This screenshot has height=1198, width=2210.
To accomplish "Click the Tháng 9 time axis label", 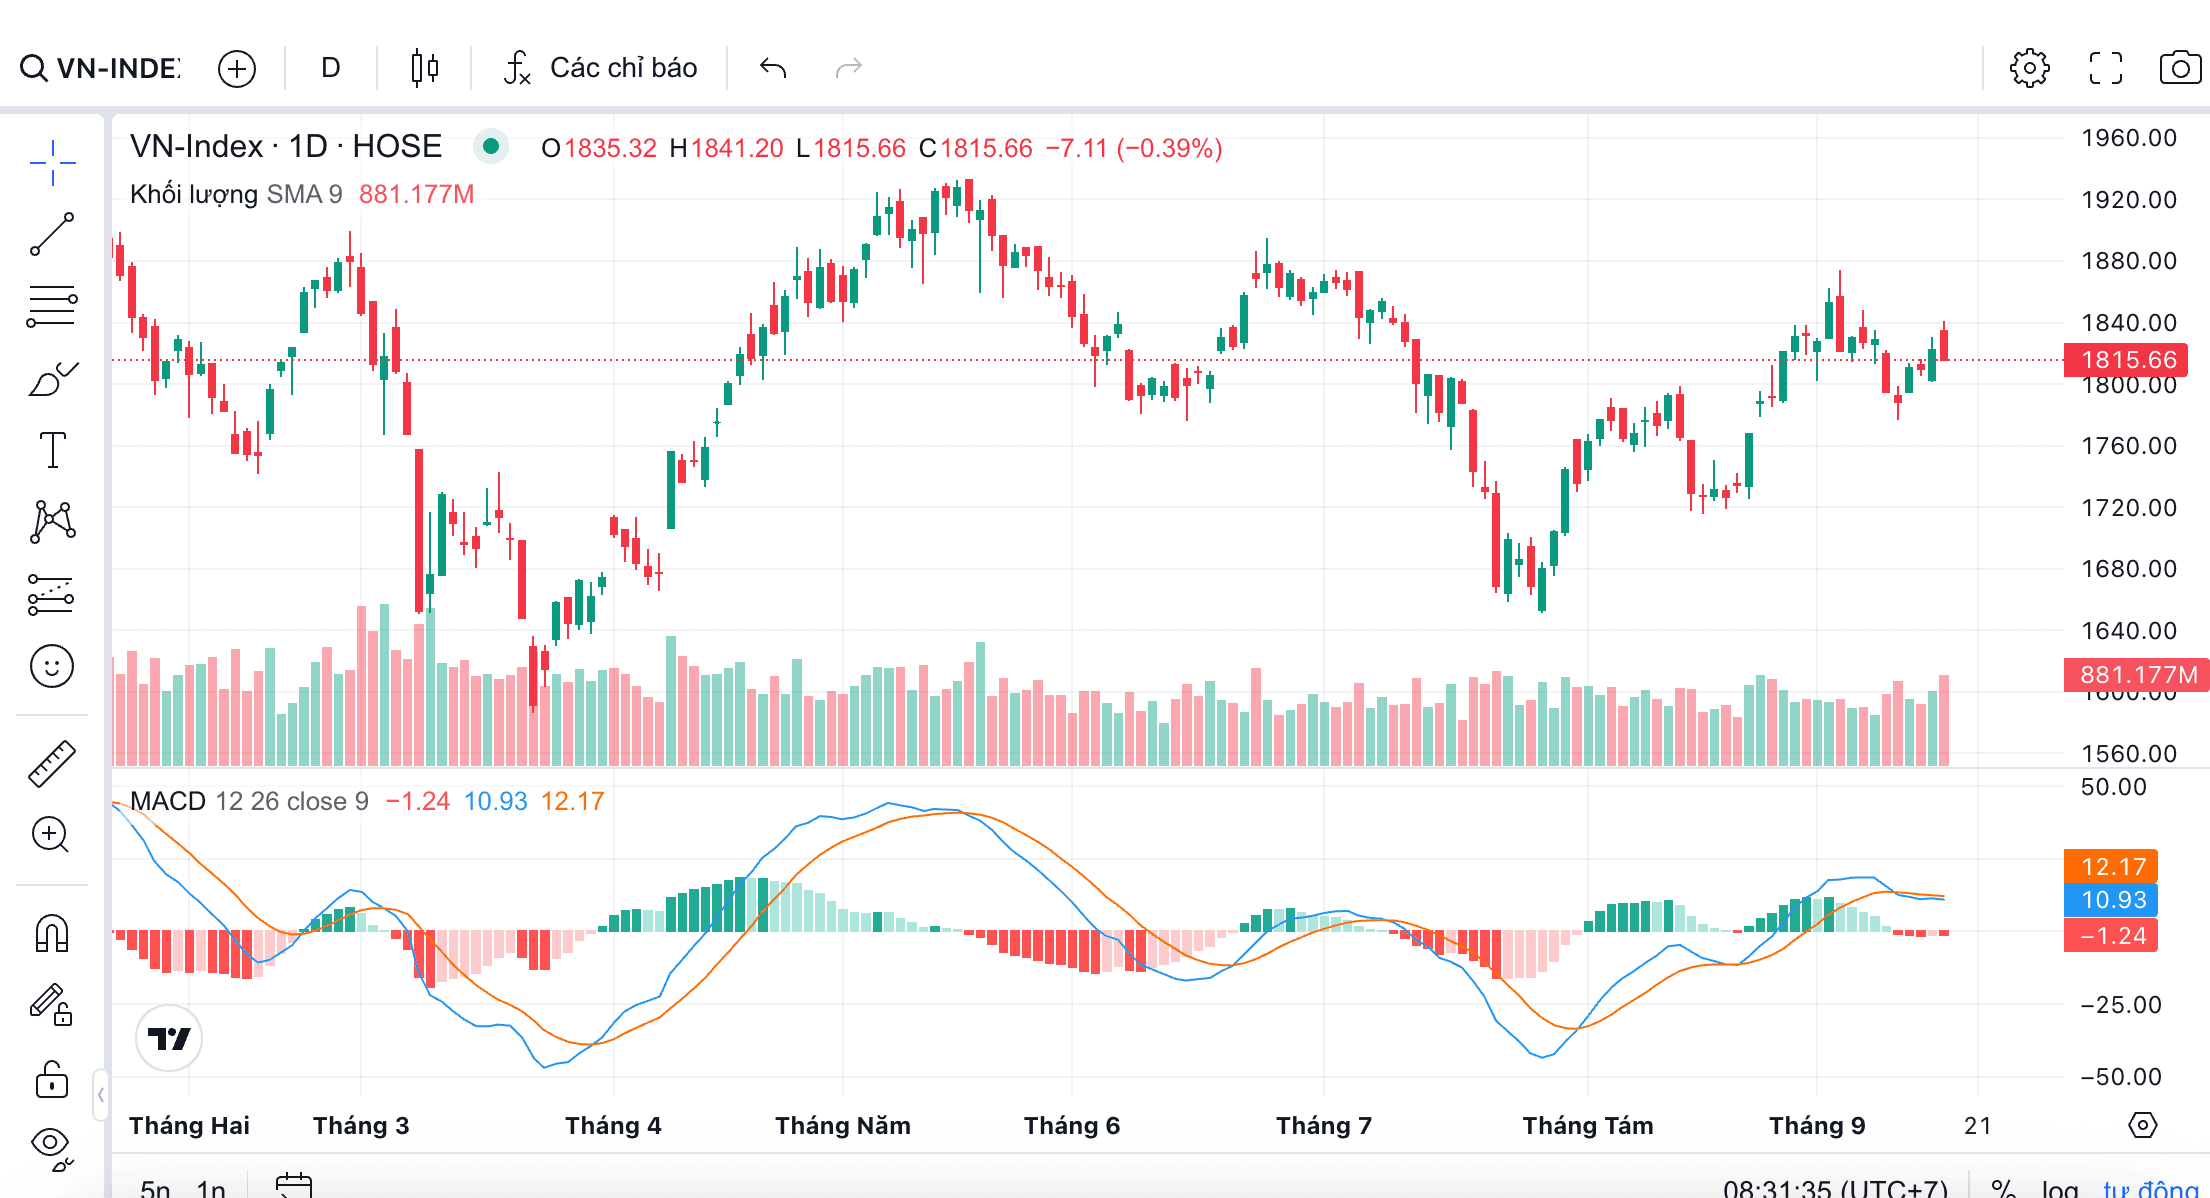I will click(x=1817, y=1126).
